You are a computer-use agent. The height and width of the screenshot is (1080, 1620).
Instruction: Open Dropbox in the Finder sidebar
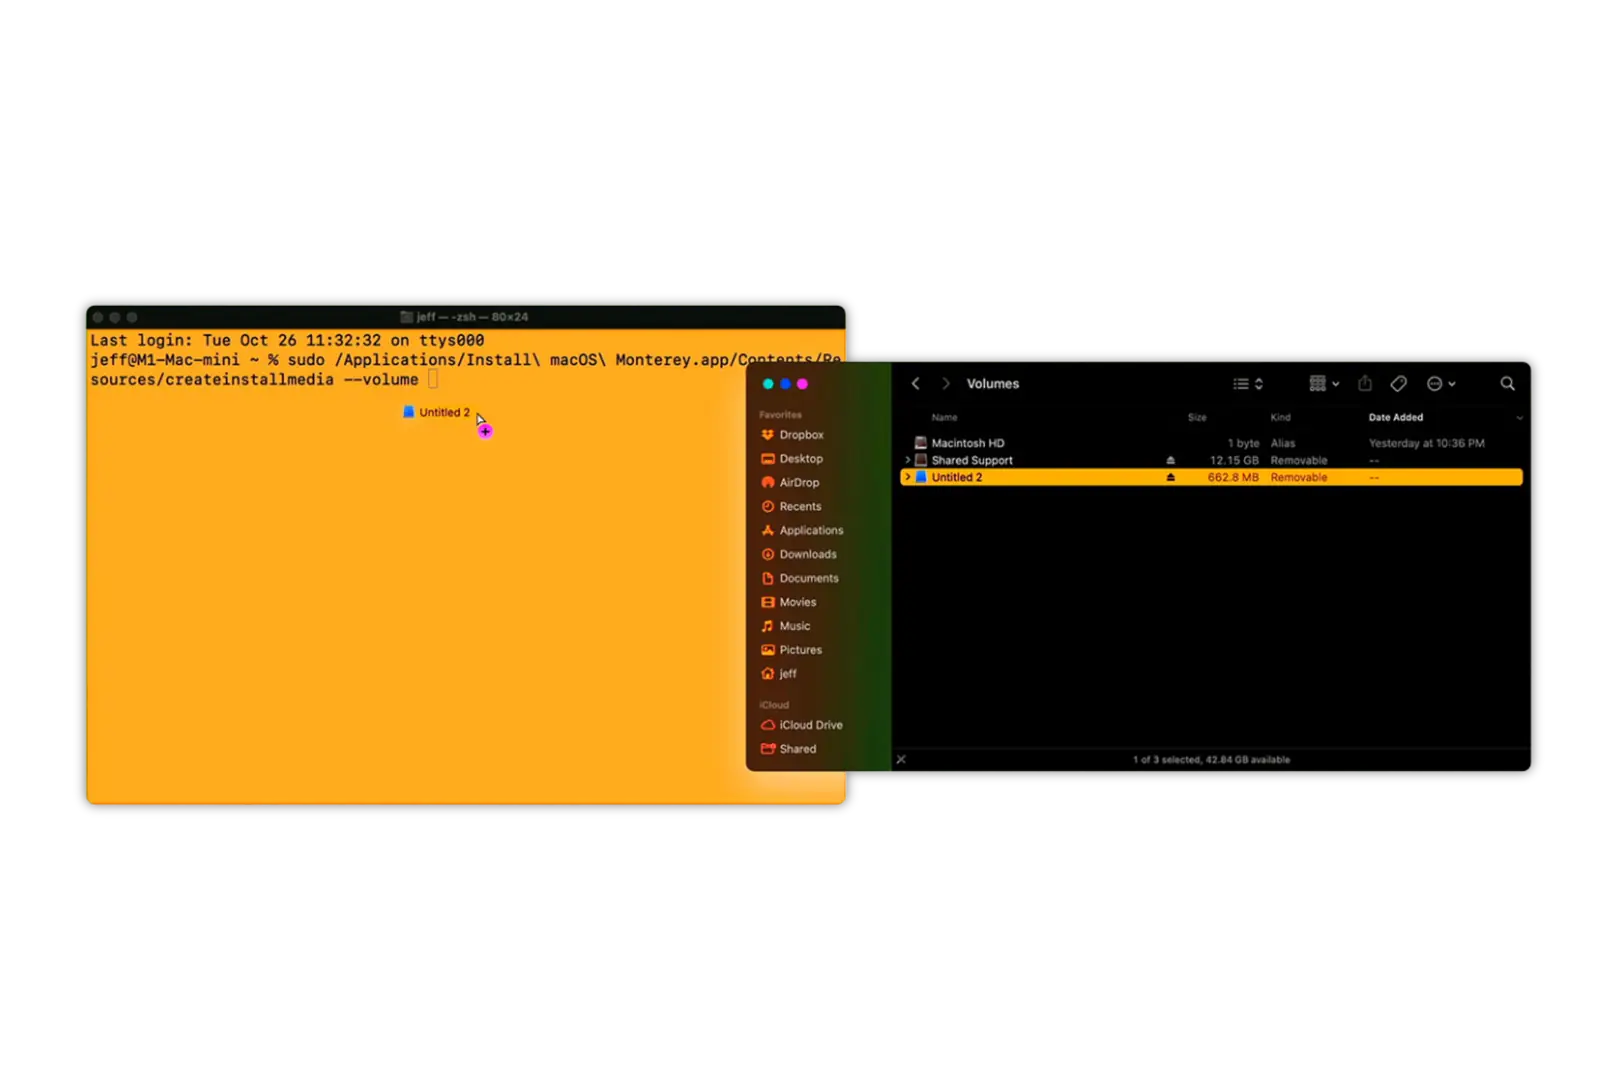coord(792,435)
